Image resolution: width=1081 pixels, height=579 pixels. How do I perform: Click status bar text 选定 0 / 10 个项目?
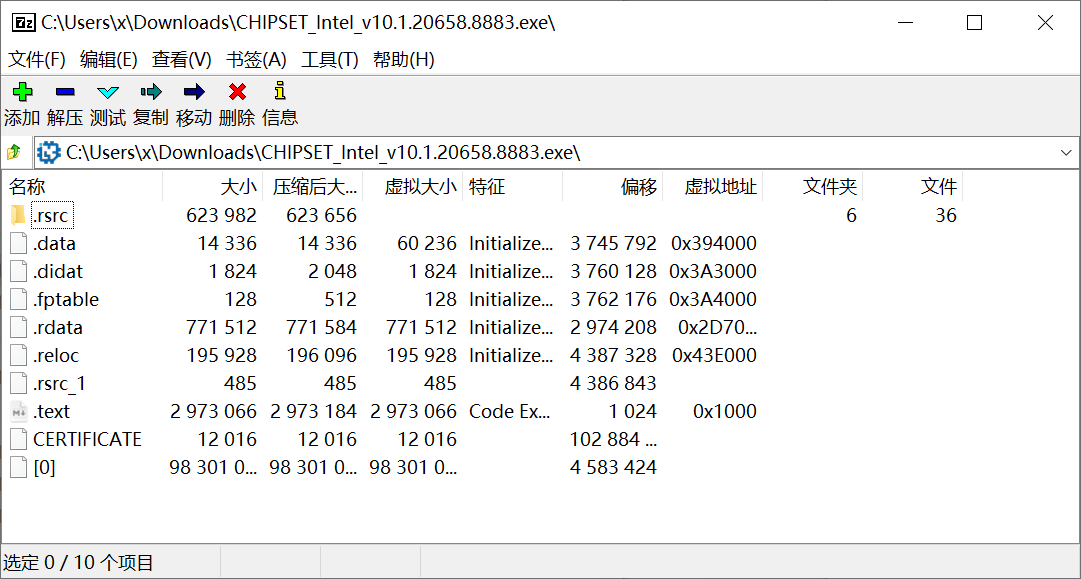coord(79,563)
